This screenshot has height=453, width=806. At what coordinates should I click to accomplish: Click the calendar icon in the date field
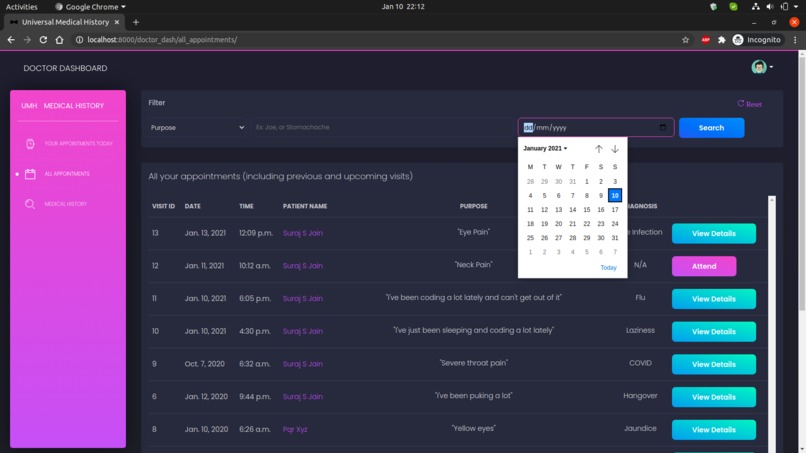(663, 127)
